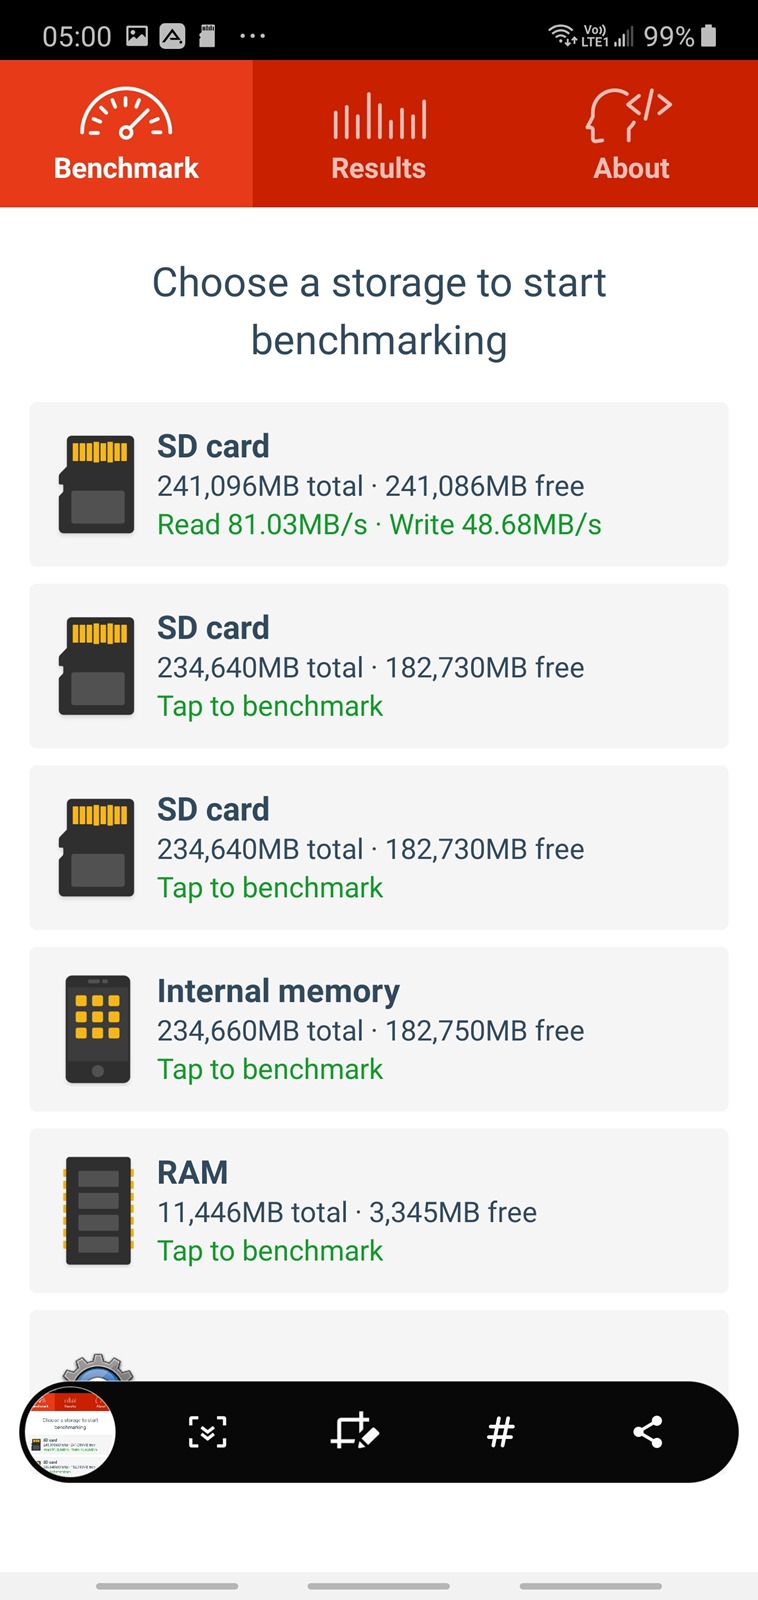Tap the SD card icon with benchmark results
758x1600 pixels.
coord(97,485)
